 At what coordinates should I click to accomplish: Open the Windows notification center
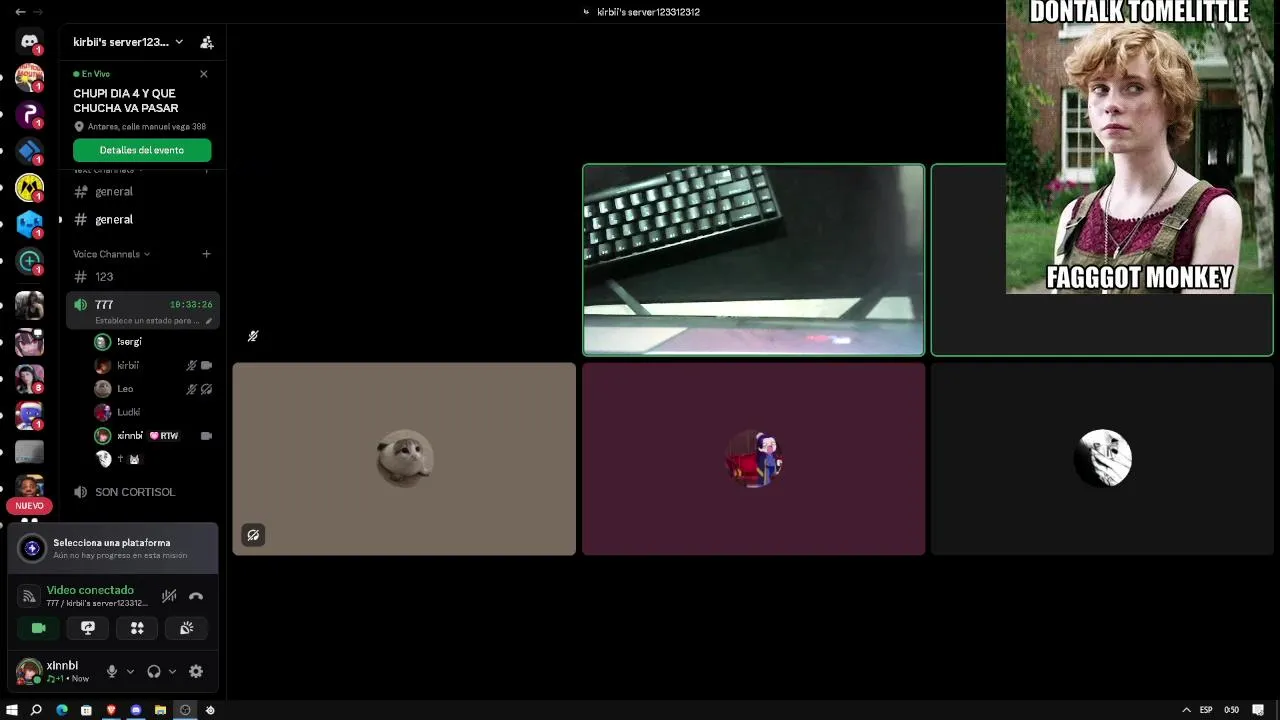coord(1258,710)
